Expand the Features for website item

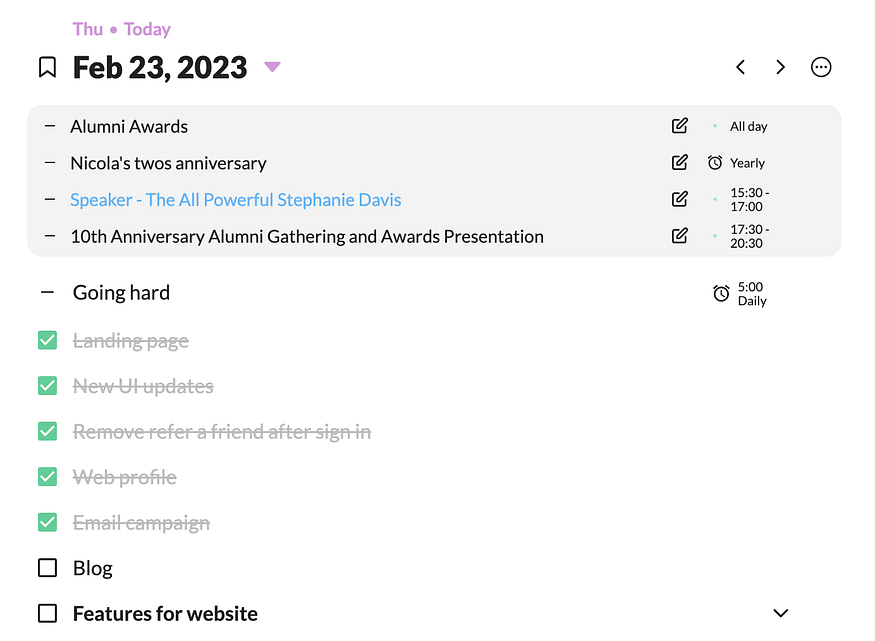click(x=781, y=613)
